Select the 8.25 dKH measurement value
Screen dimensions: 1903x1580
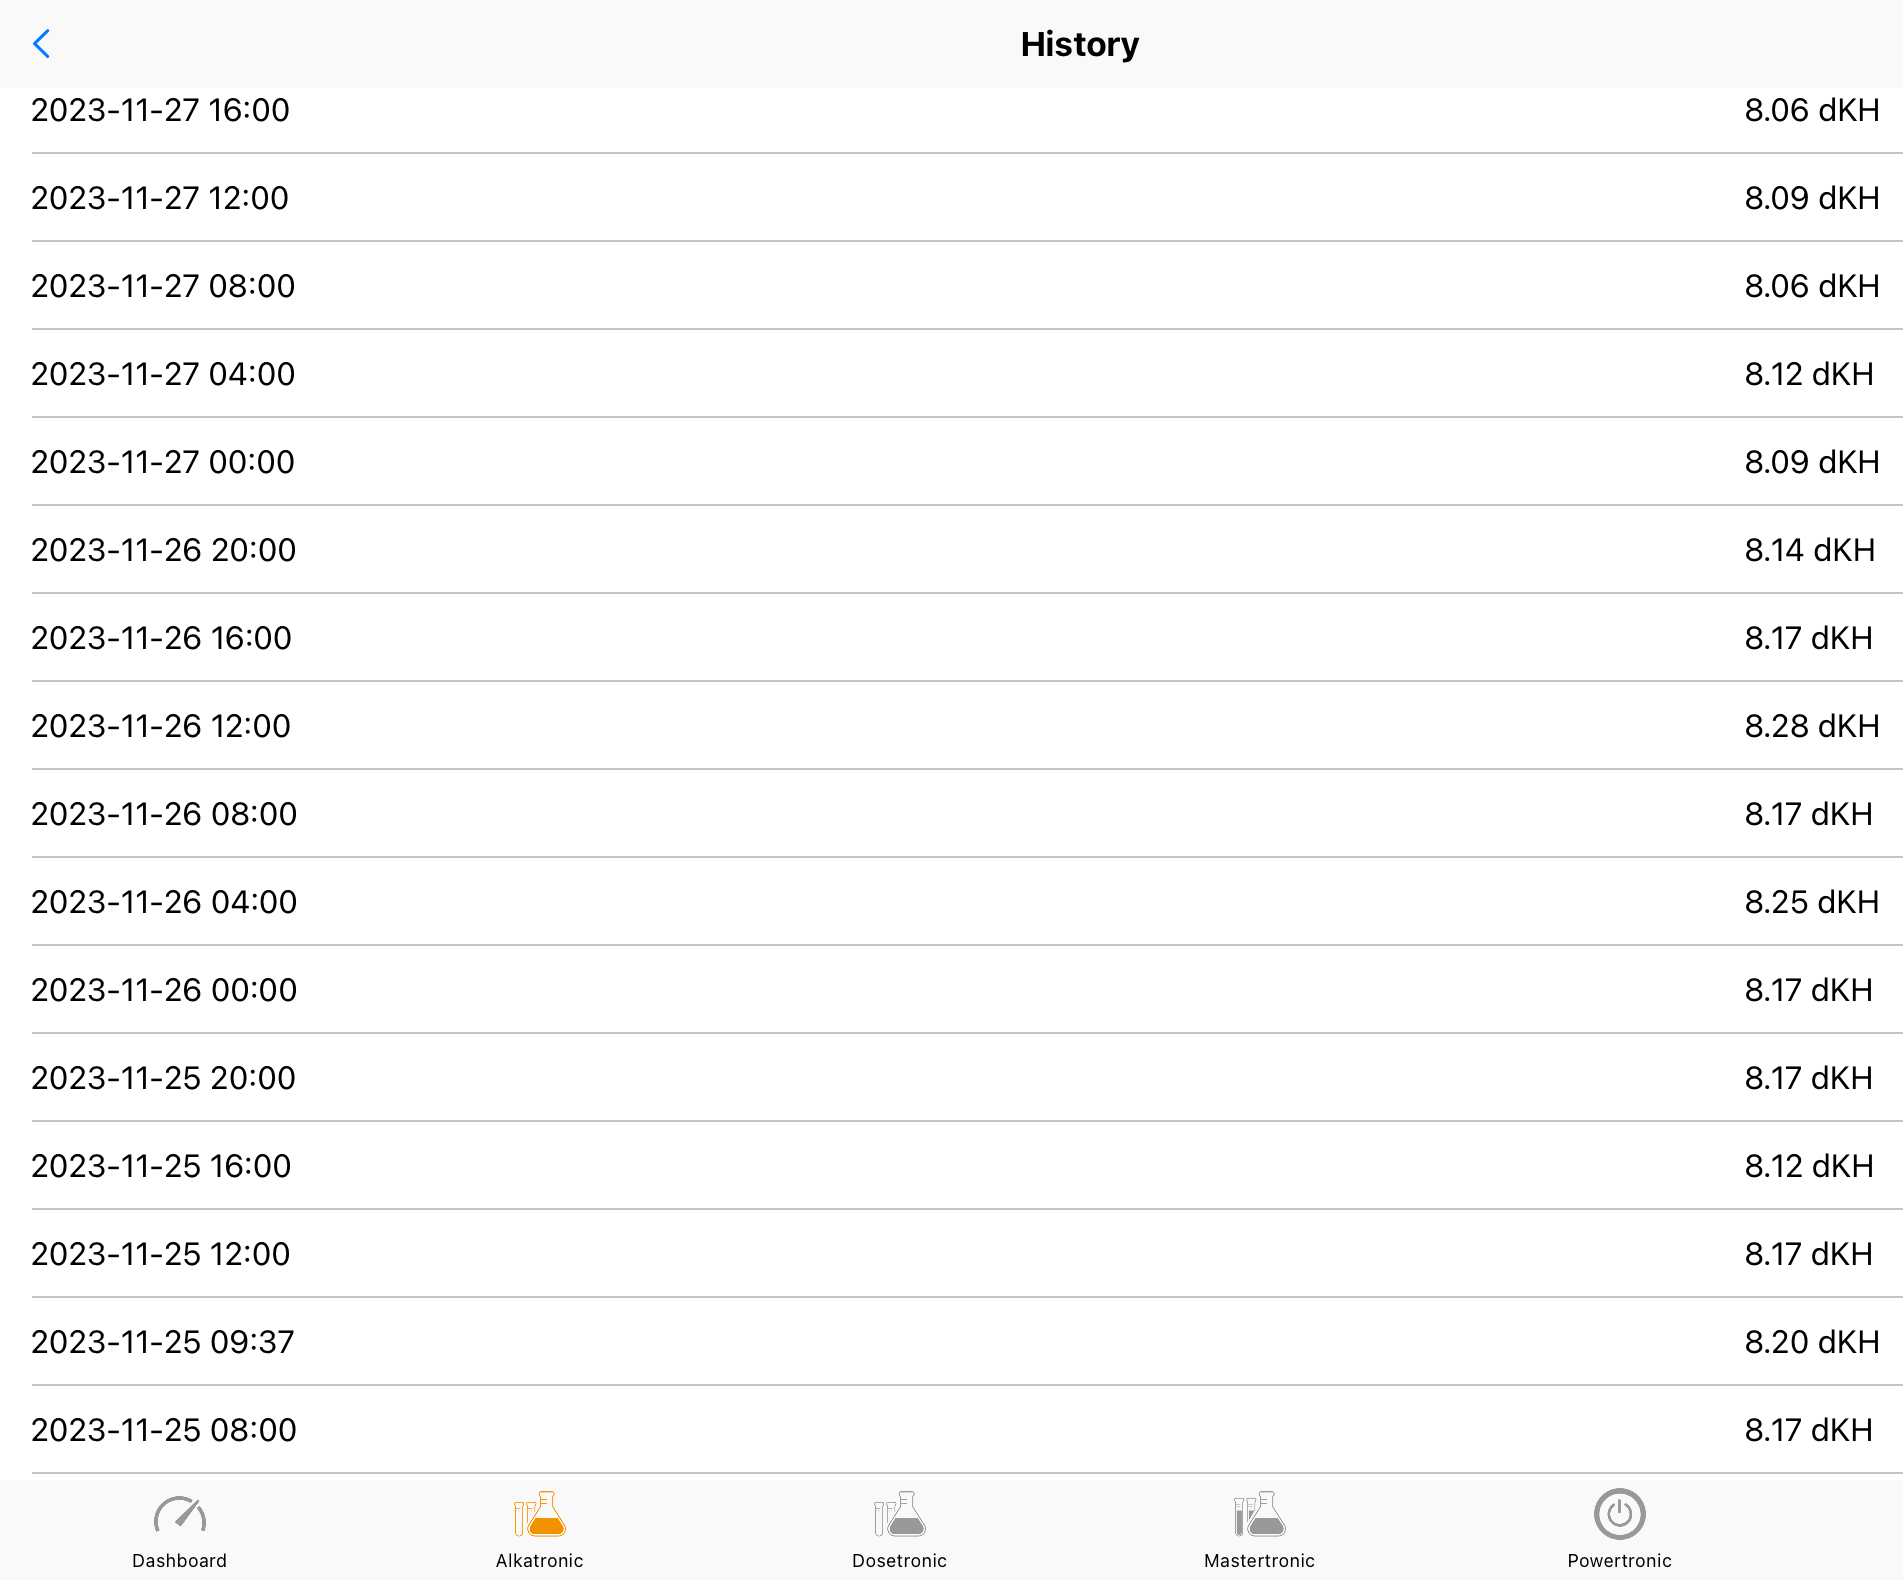pyautogui.click(x=1811, y=902)
